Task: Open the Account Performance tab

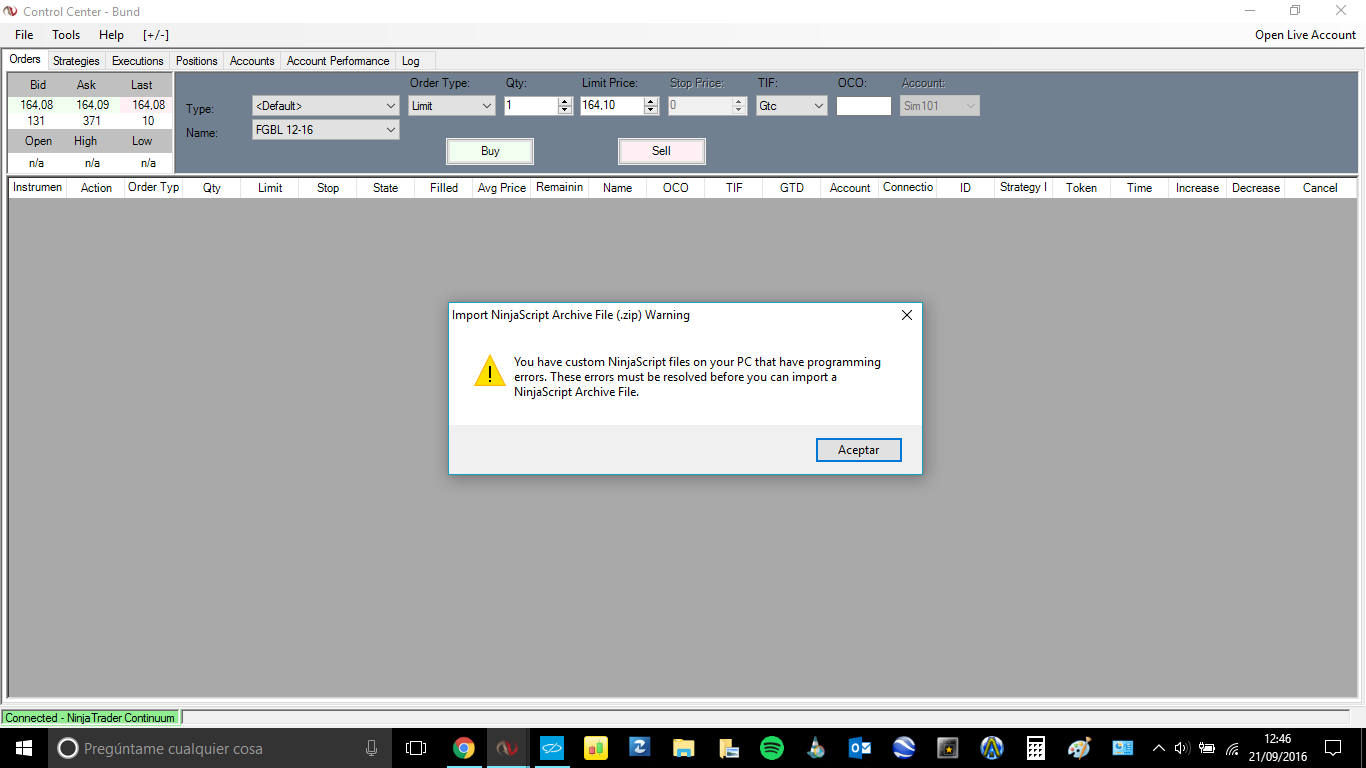Action: pyautogui.click(x=338, y=61)
